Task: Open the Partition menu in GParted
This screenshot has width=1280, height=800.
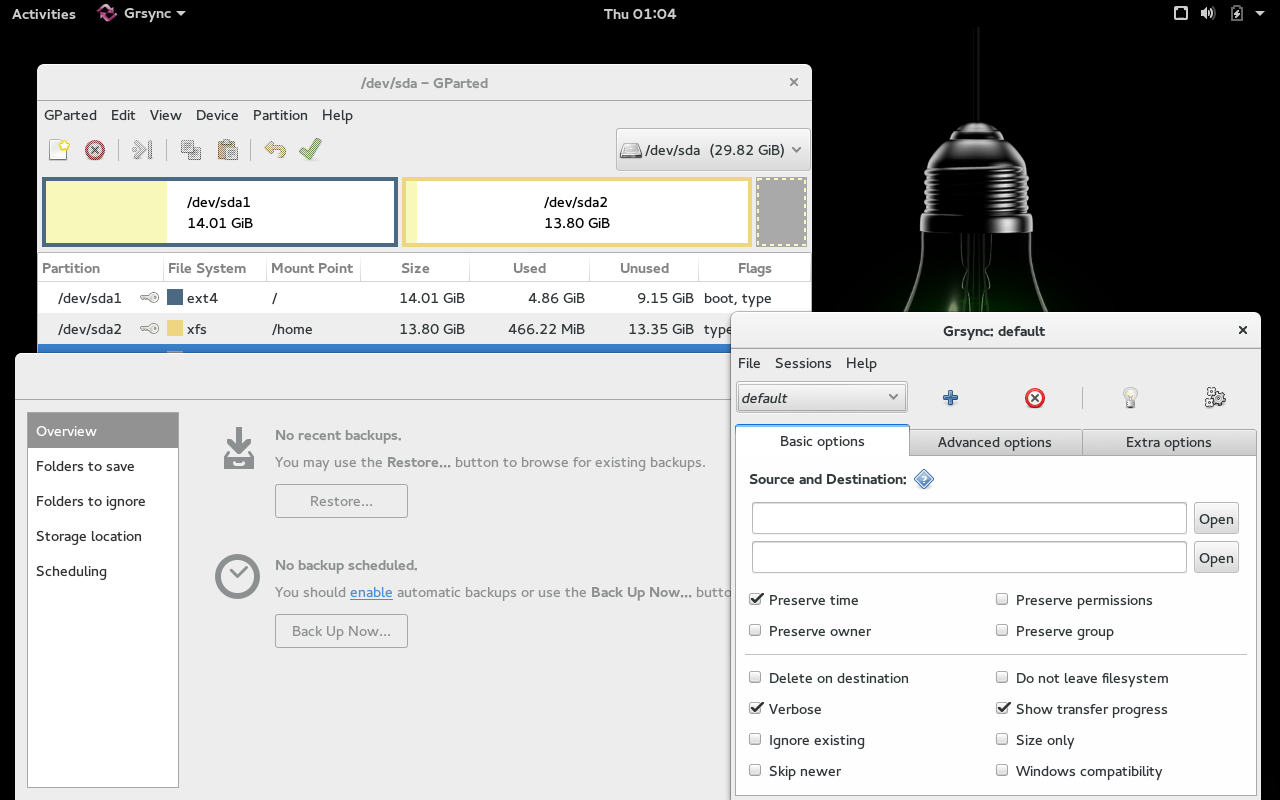Action: tap(280, 115)
